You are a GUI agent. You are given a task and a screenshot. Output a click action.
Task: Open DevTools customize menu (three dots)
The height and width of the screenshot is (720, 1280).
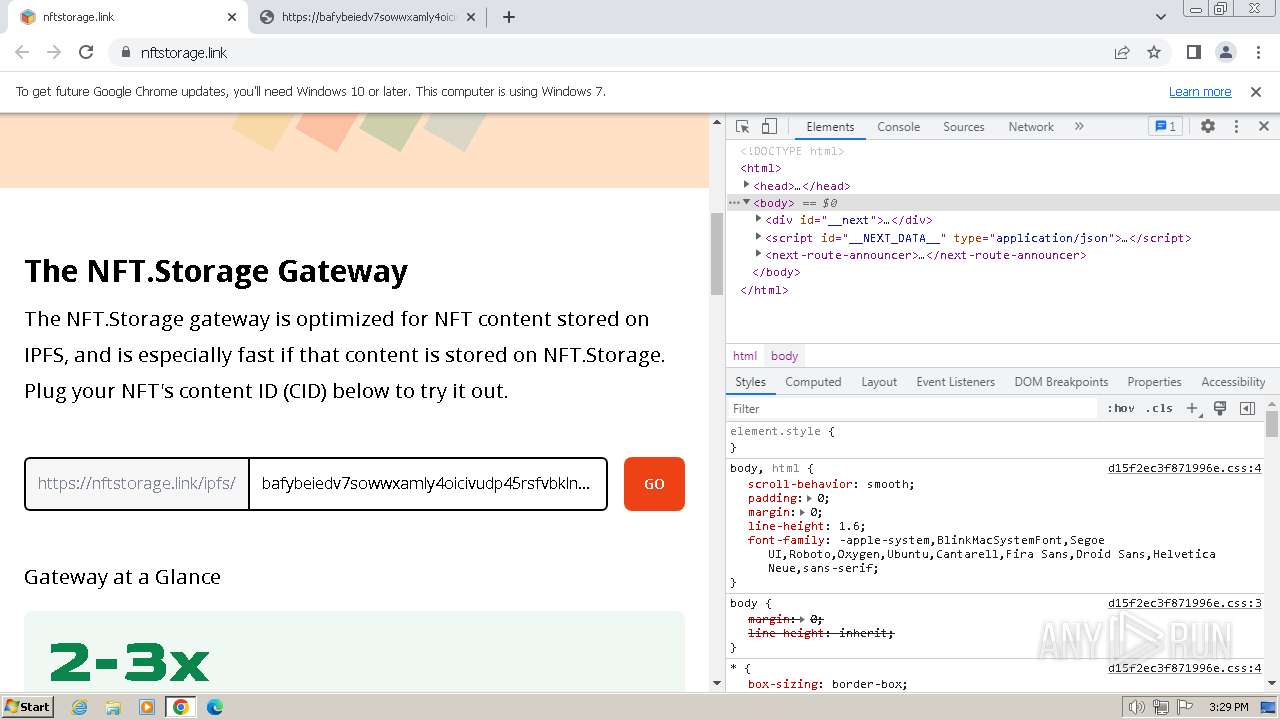[x=1236, y=127]
